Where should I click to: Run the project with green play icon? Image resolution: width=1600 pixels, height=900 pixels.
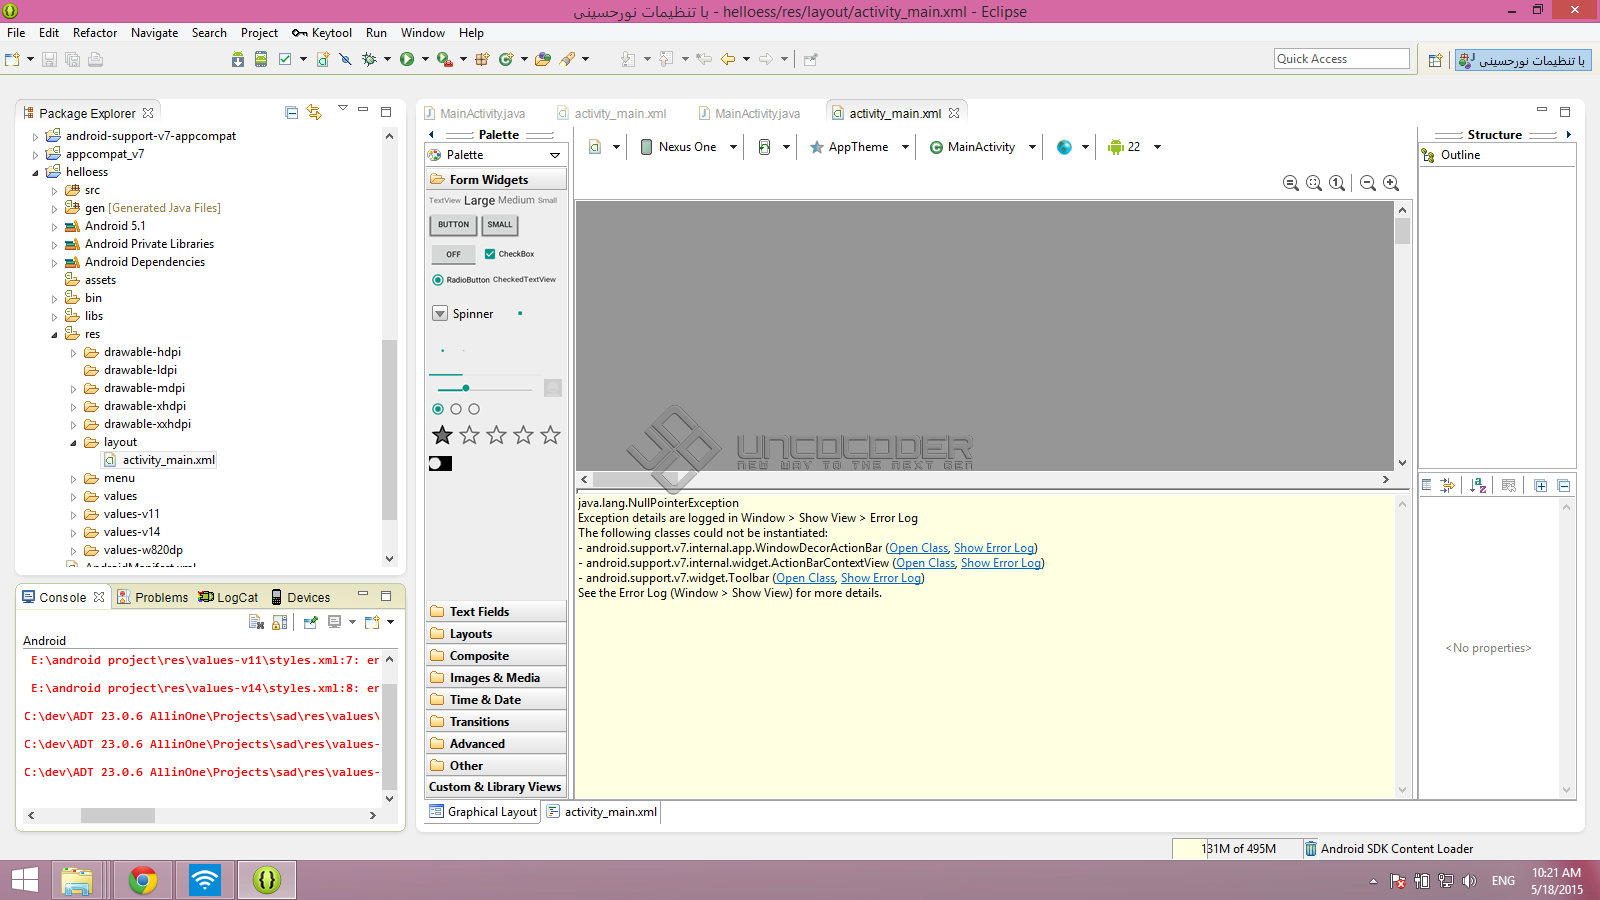[407, 59]
